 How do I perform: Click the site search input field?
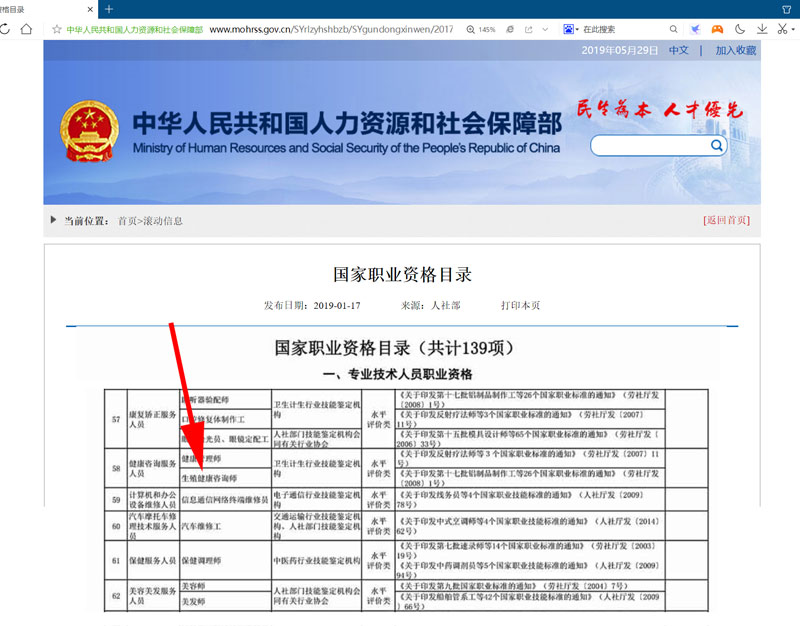pyautogui.click(x=648, y=146)
